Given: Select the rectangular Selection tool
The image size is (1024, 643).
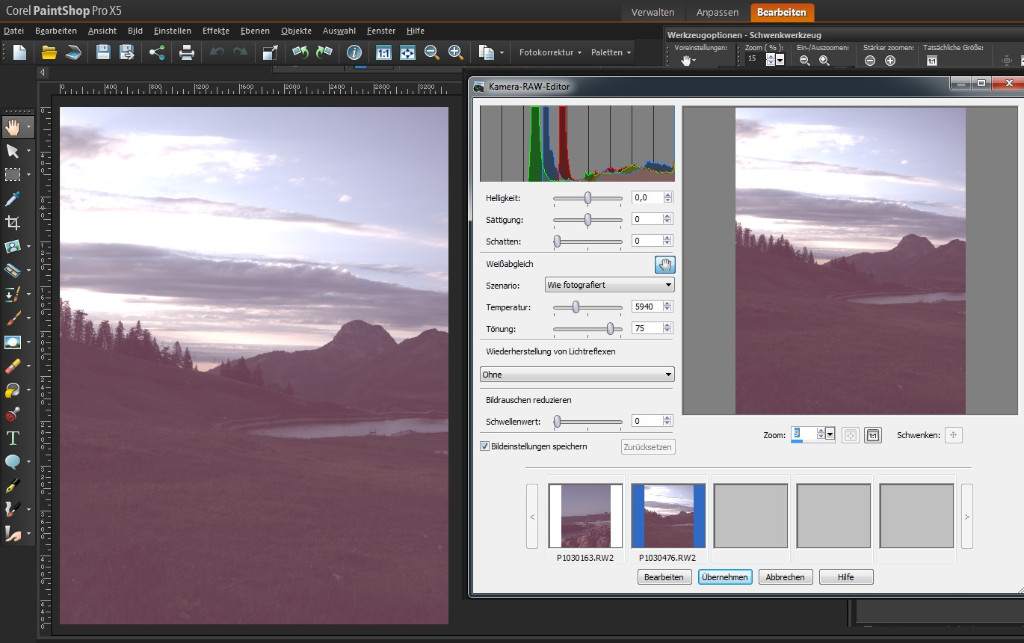Looking at the screenshot, I should (12, 174).
